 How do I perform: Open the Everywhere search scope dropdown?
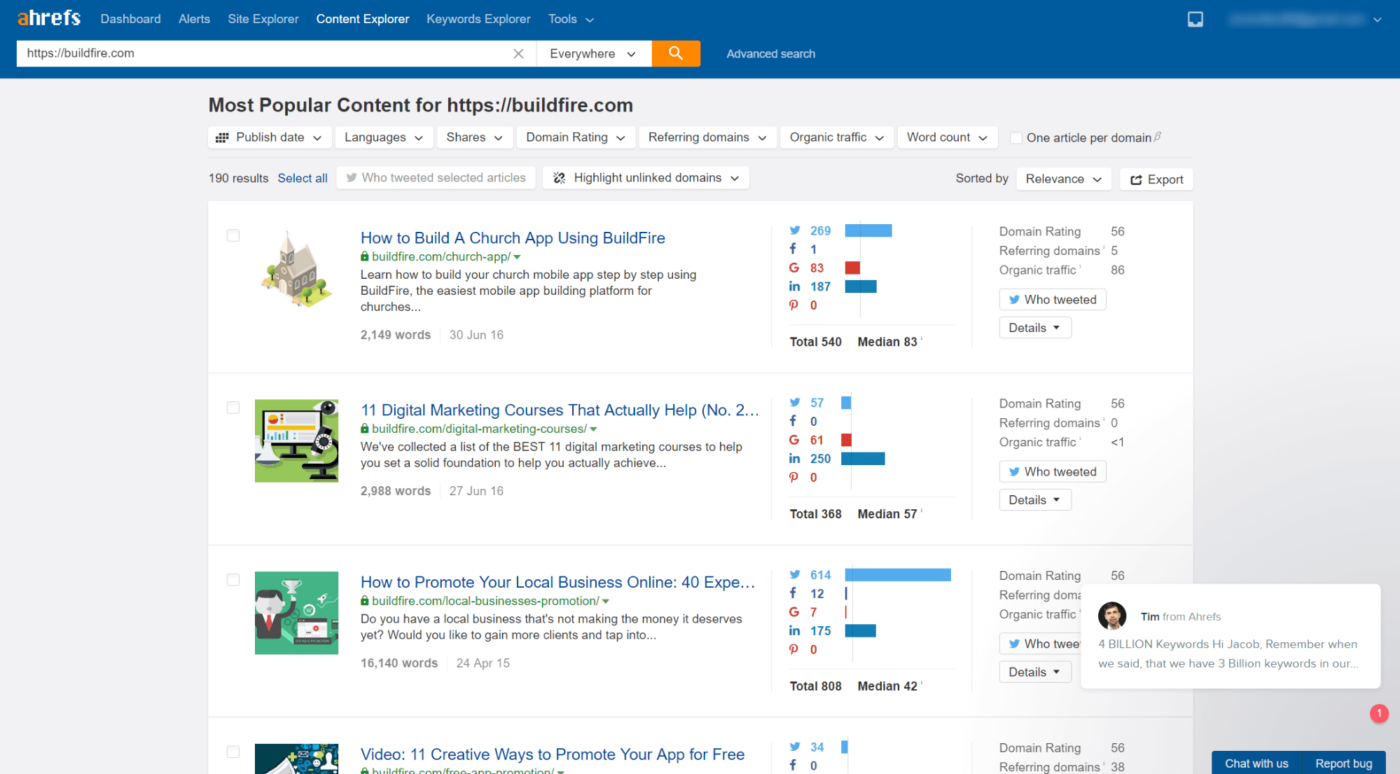tap(594, 54)
